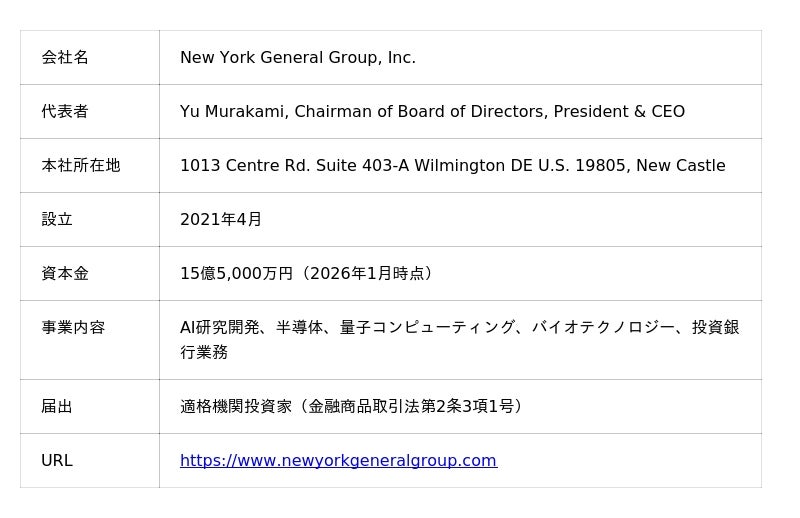Screen dimensions: 800x518
Task: Click the AI研究開発 business description line
Action: [x=459, y=328]
